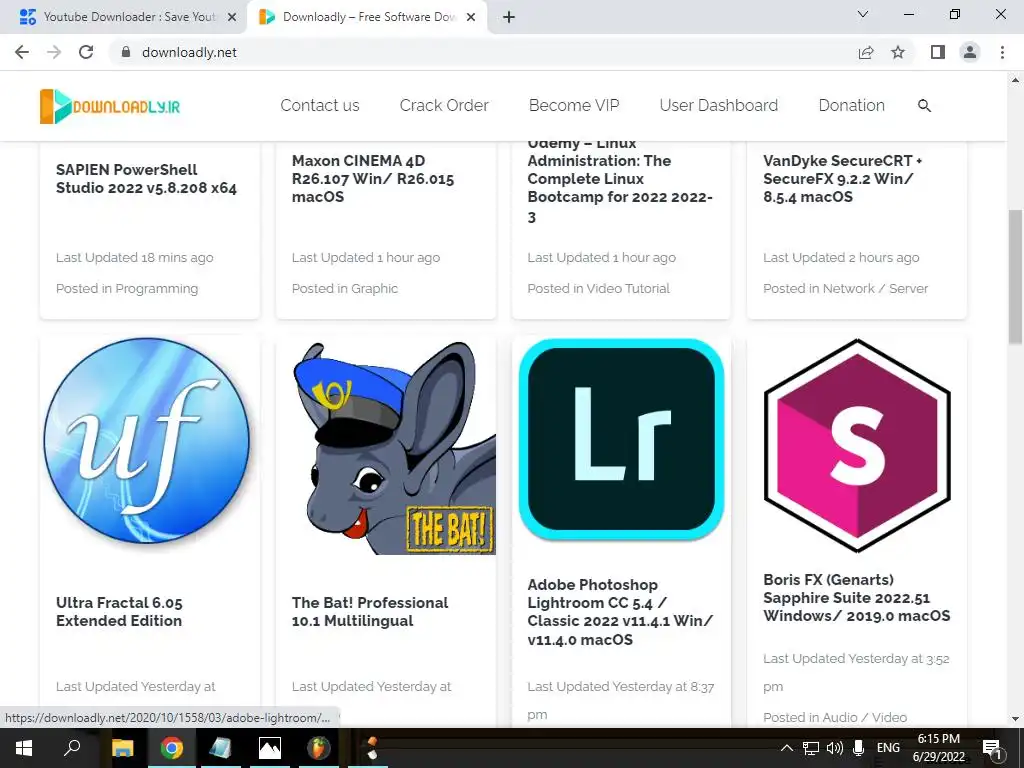Viewport: 1024px width, 768px height.
Task: Click the Graphic category link
Action: click(374, 289)
